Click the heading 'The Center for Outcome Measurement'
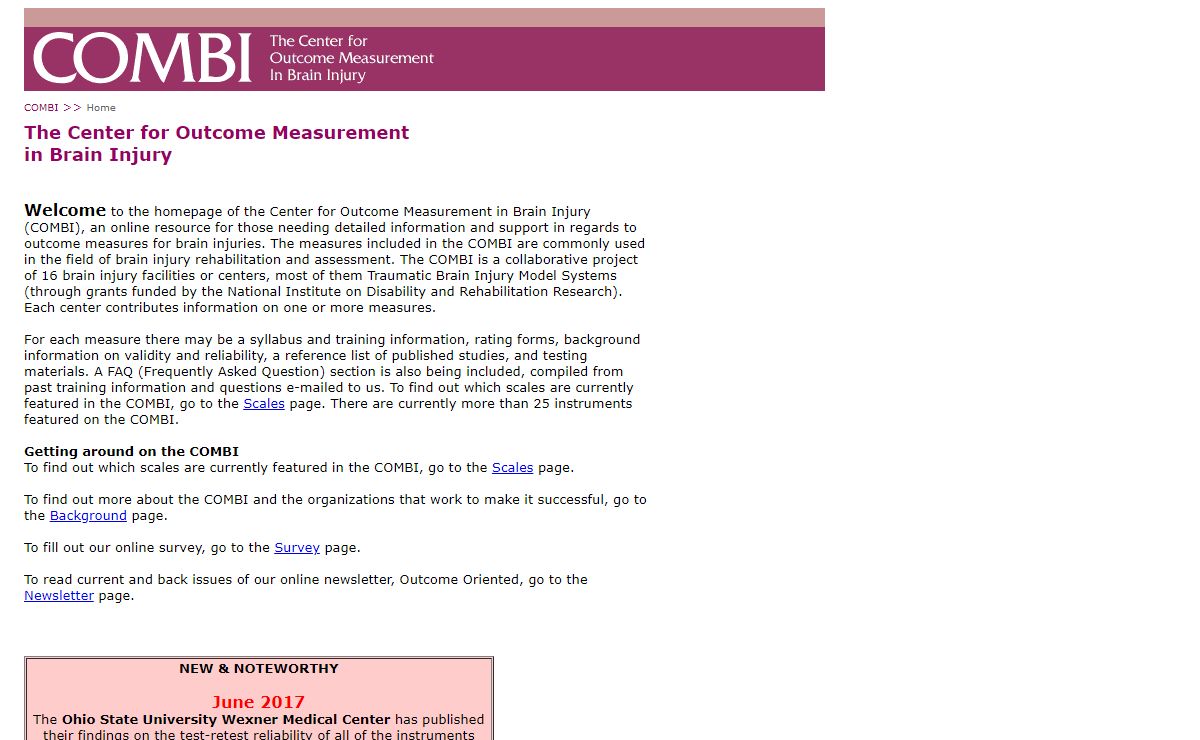The image size is (1200, 740). [x=217, y=133]
